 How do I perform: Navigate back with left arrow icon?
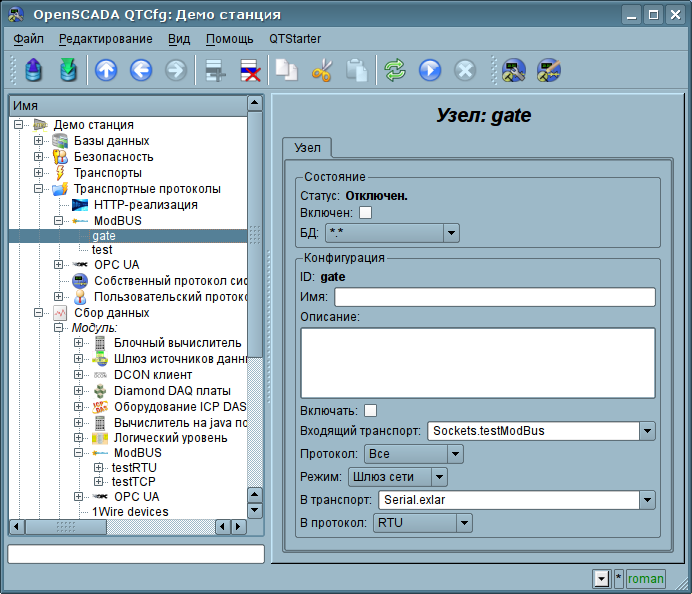(x=140, y=70)
